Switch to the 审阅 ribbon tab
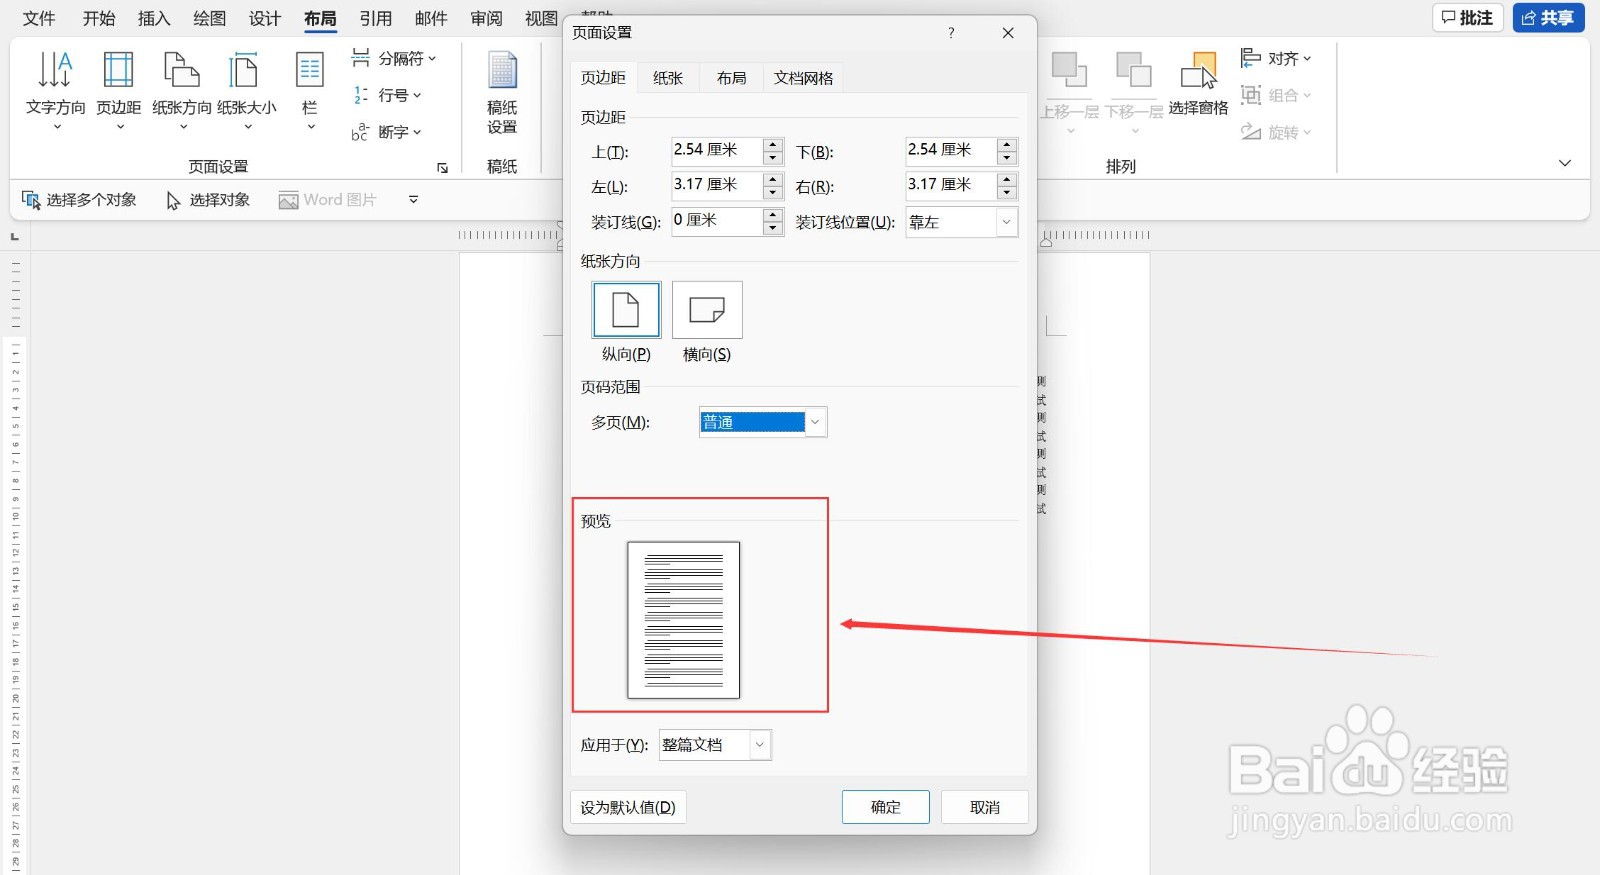Screen dimensions: 1600x875 point(487,18)
